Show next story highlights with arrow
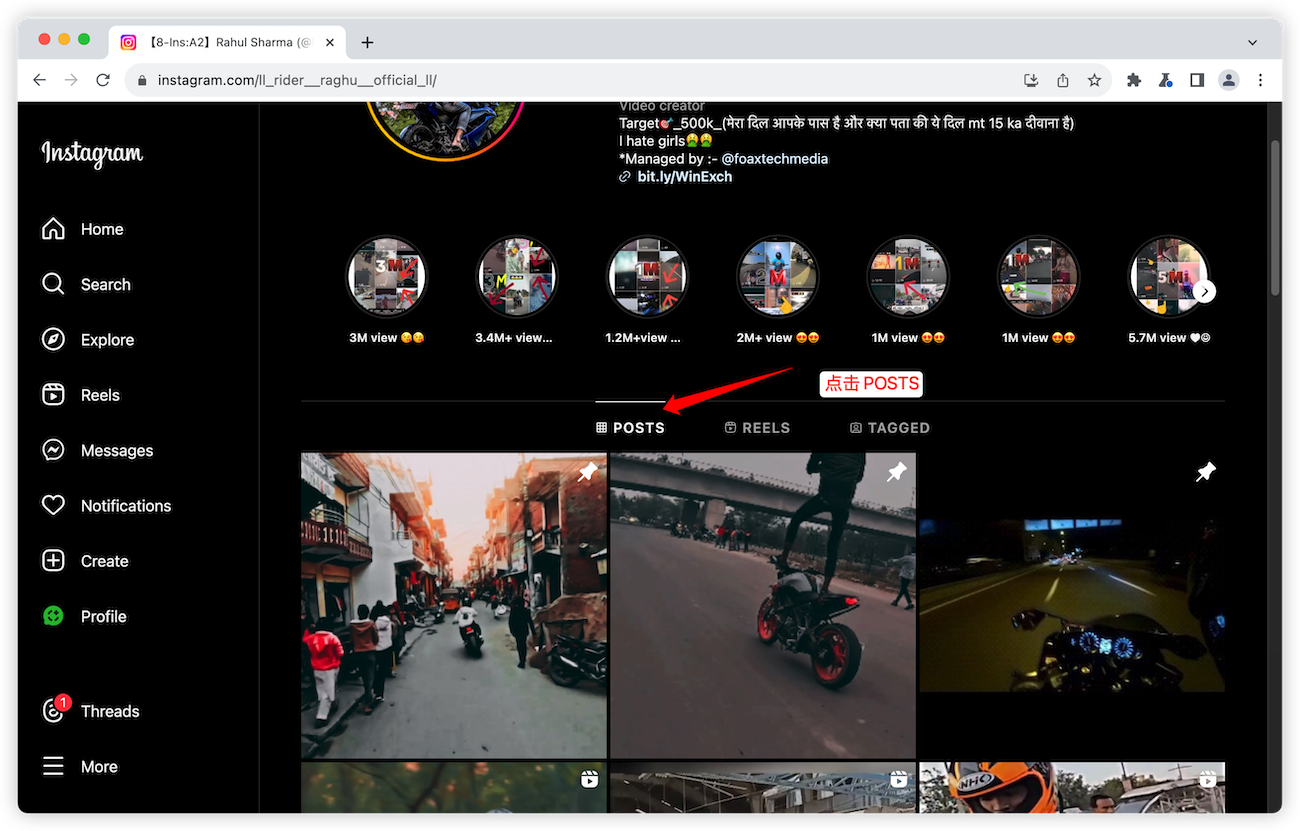Image resolution: width=1300 pixels, height=831 pixels. coord(1205,291)
